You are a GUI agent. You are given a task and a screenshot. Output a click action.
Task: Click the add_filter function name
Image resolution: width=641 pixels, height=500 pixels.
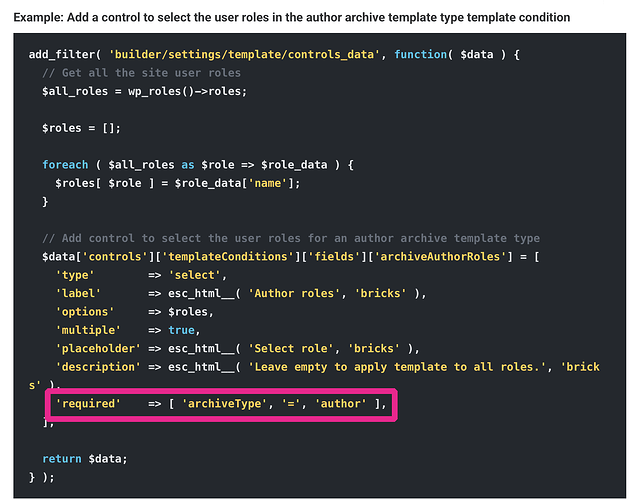[x=62, y=55]
